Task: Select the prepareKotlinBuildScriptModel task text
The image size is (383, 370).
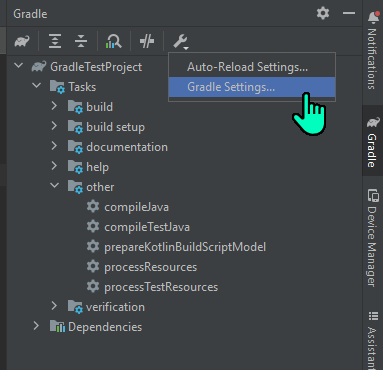Action: [185, 247]
